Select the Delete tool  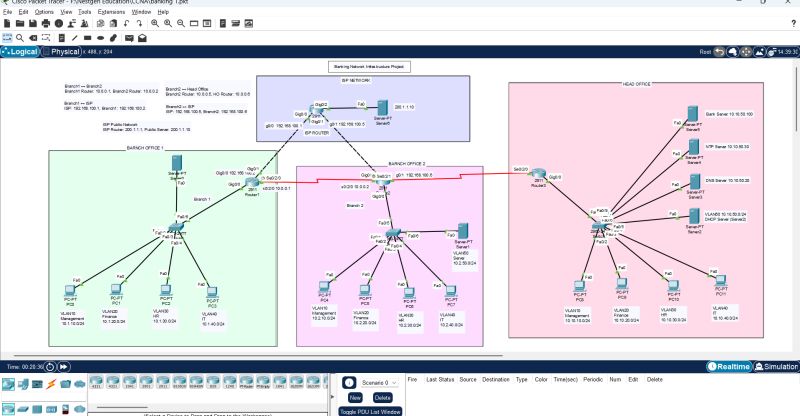coord(33,38)
